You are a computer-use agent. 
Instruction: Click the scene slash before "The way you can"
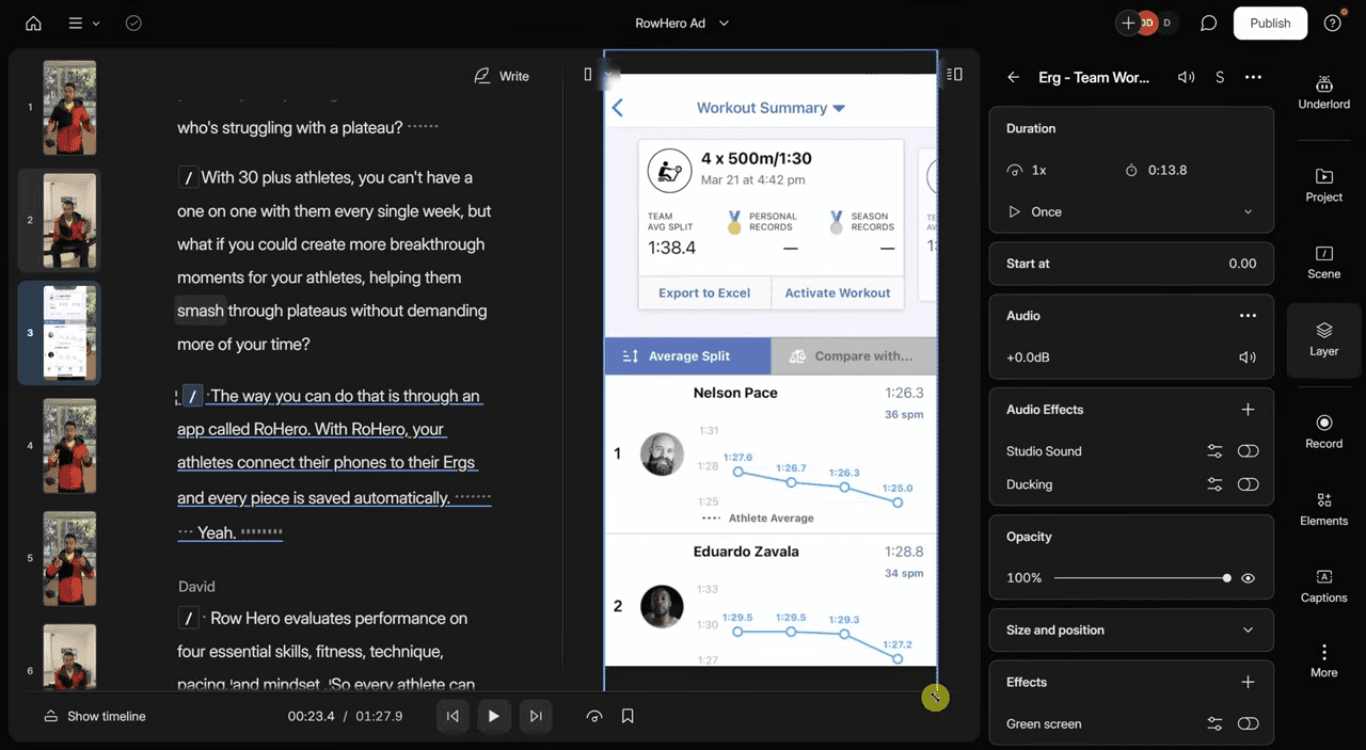(x=193, y=396)
